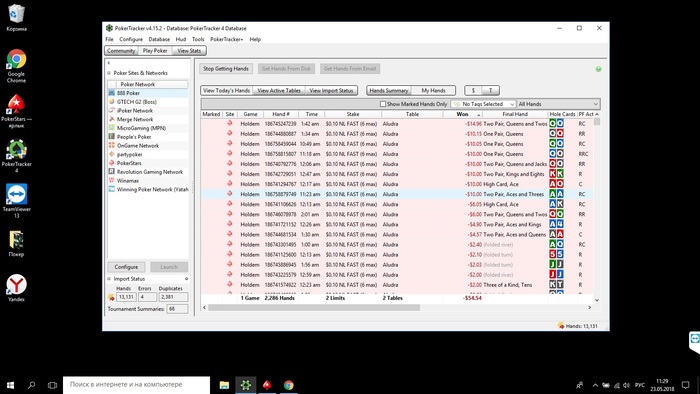Click the Import Status settings gear
The width and height of the screenshot is (700, 394).
click(187, 279)
